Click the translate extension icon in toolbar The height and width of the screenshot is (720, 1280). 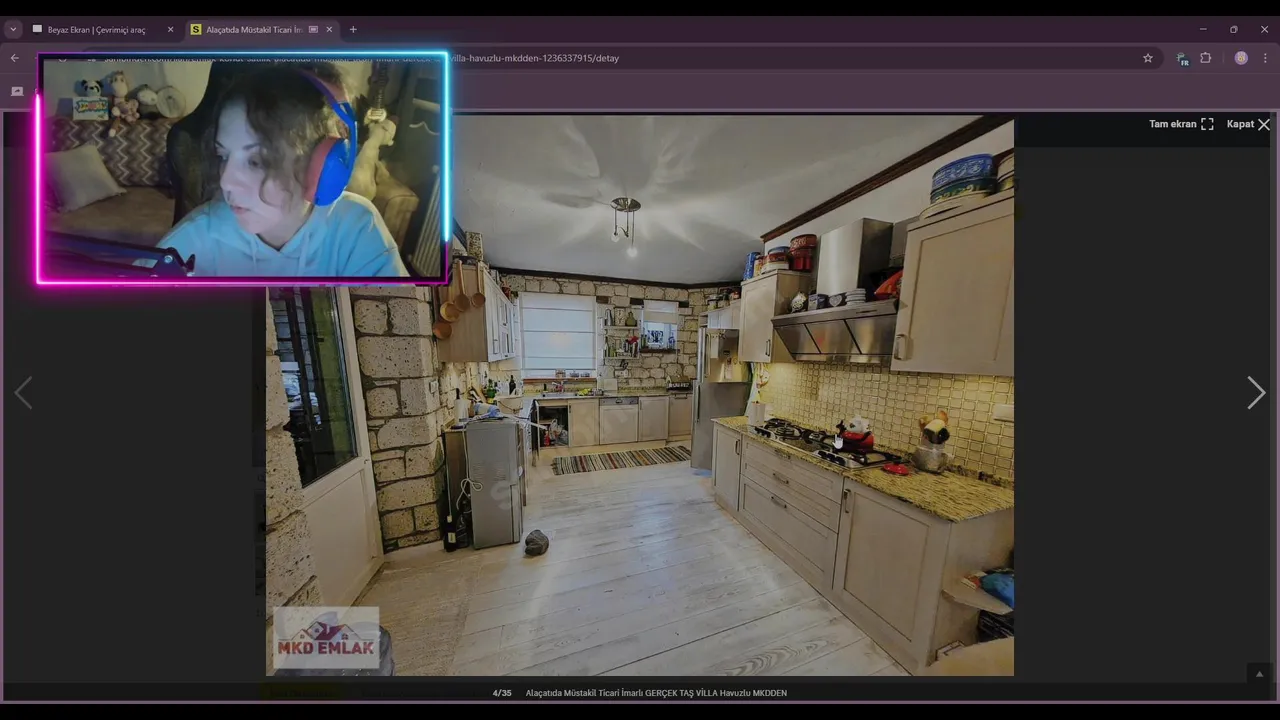pos(1182,59)
